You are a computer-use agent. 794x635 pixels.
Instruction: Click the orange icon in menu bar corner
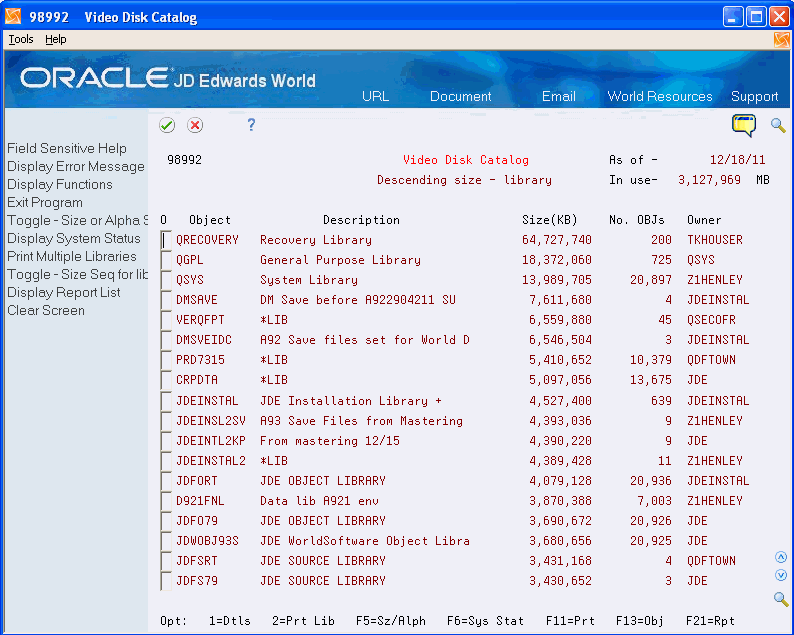tap(781, 39)
